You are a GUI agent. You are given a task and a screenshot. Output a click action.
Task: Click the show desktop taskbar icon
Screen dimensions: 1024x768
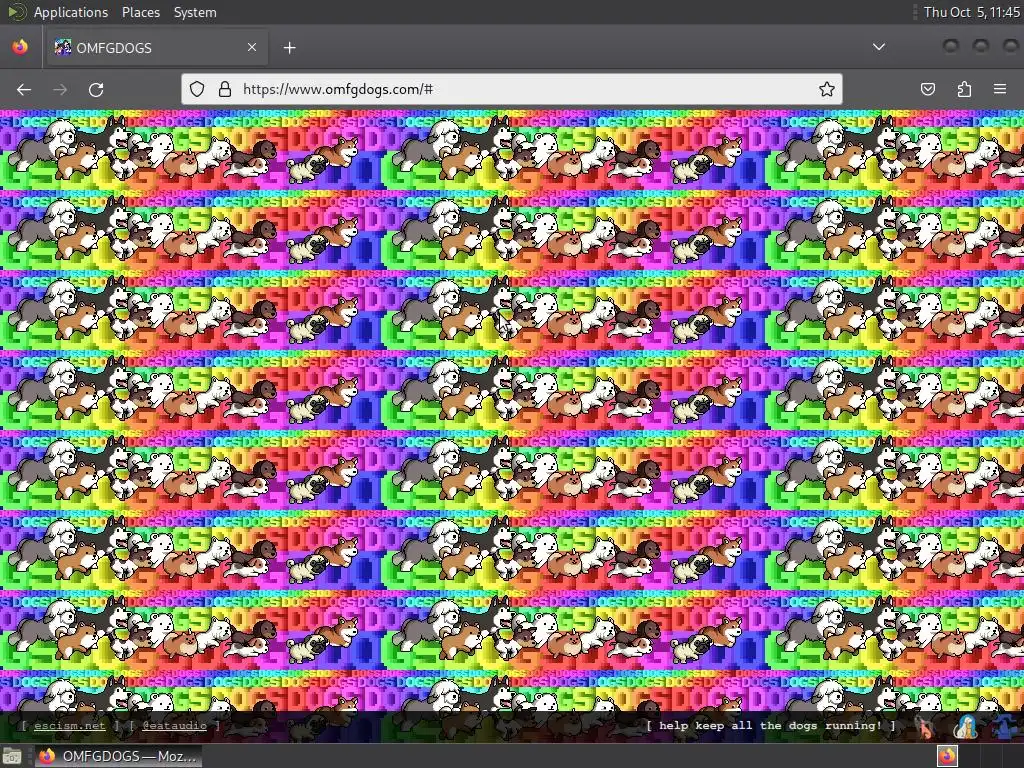point(12,756)
